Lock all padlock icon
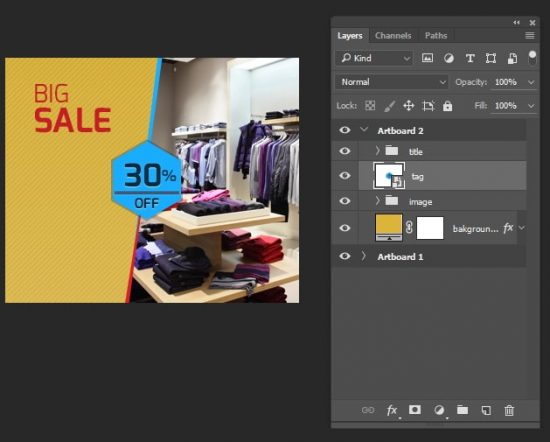Screen dimensions: 550x442 pyautogui.click(x=447, y=106)
